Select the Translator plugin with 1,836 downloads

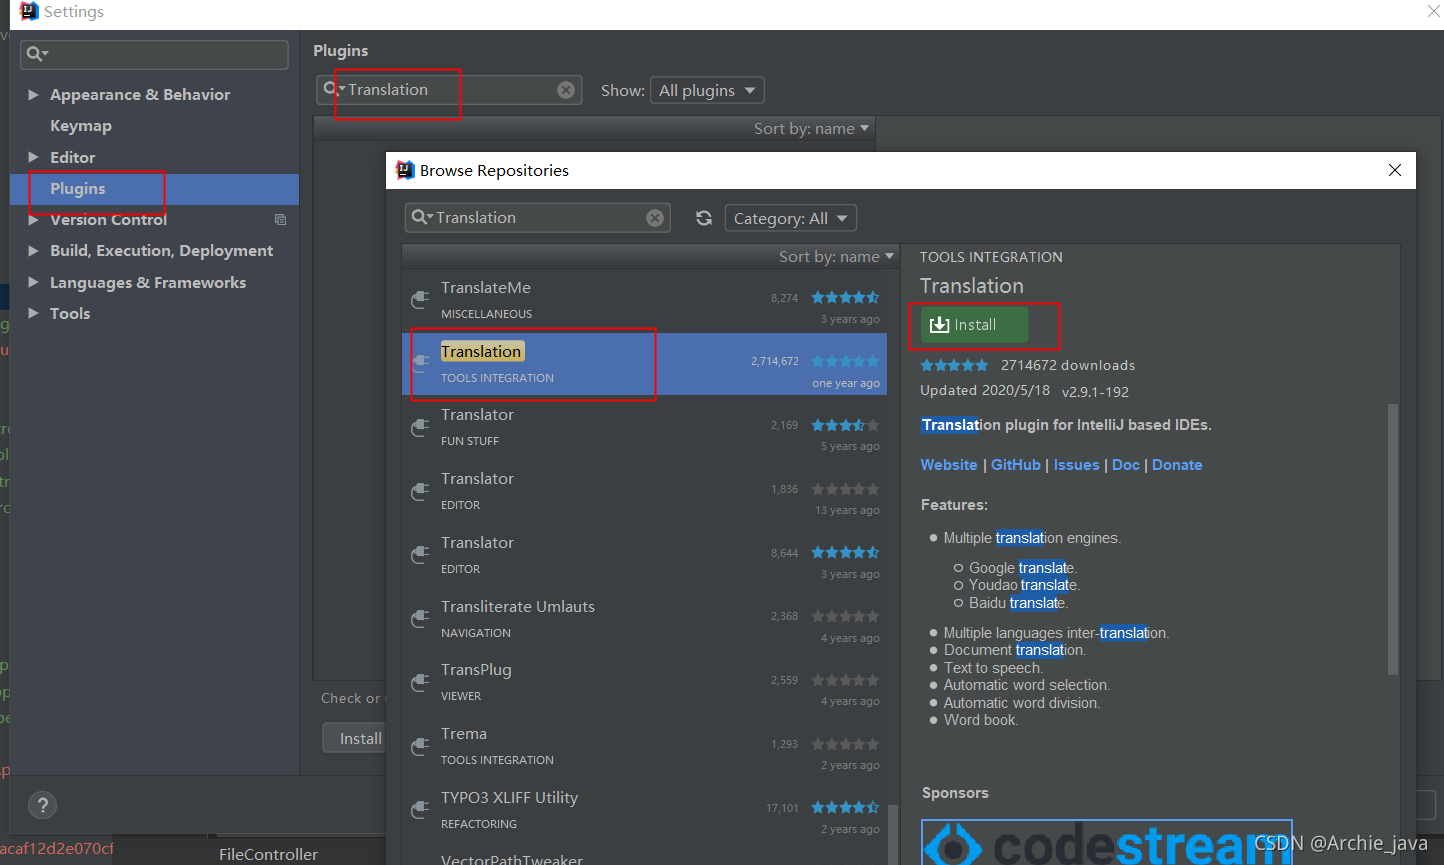pos(644,492)
